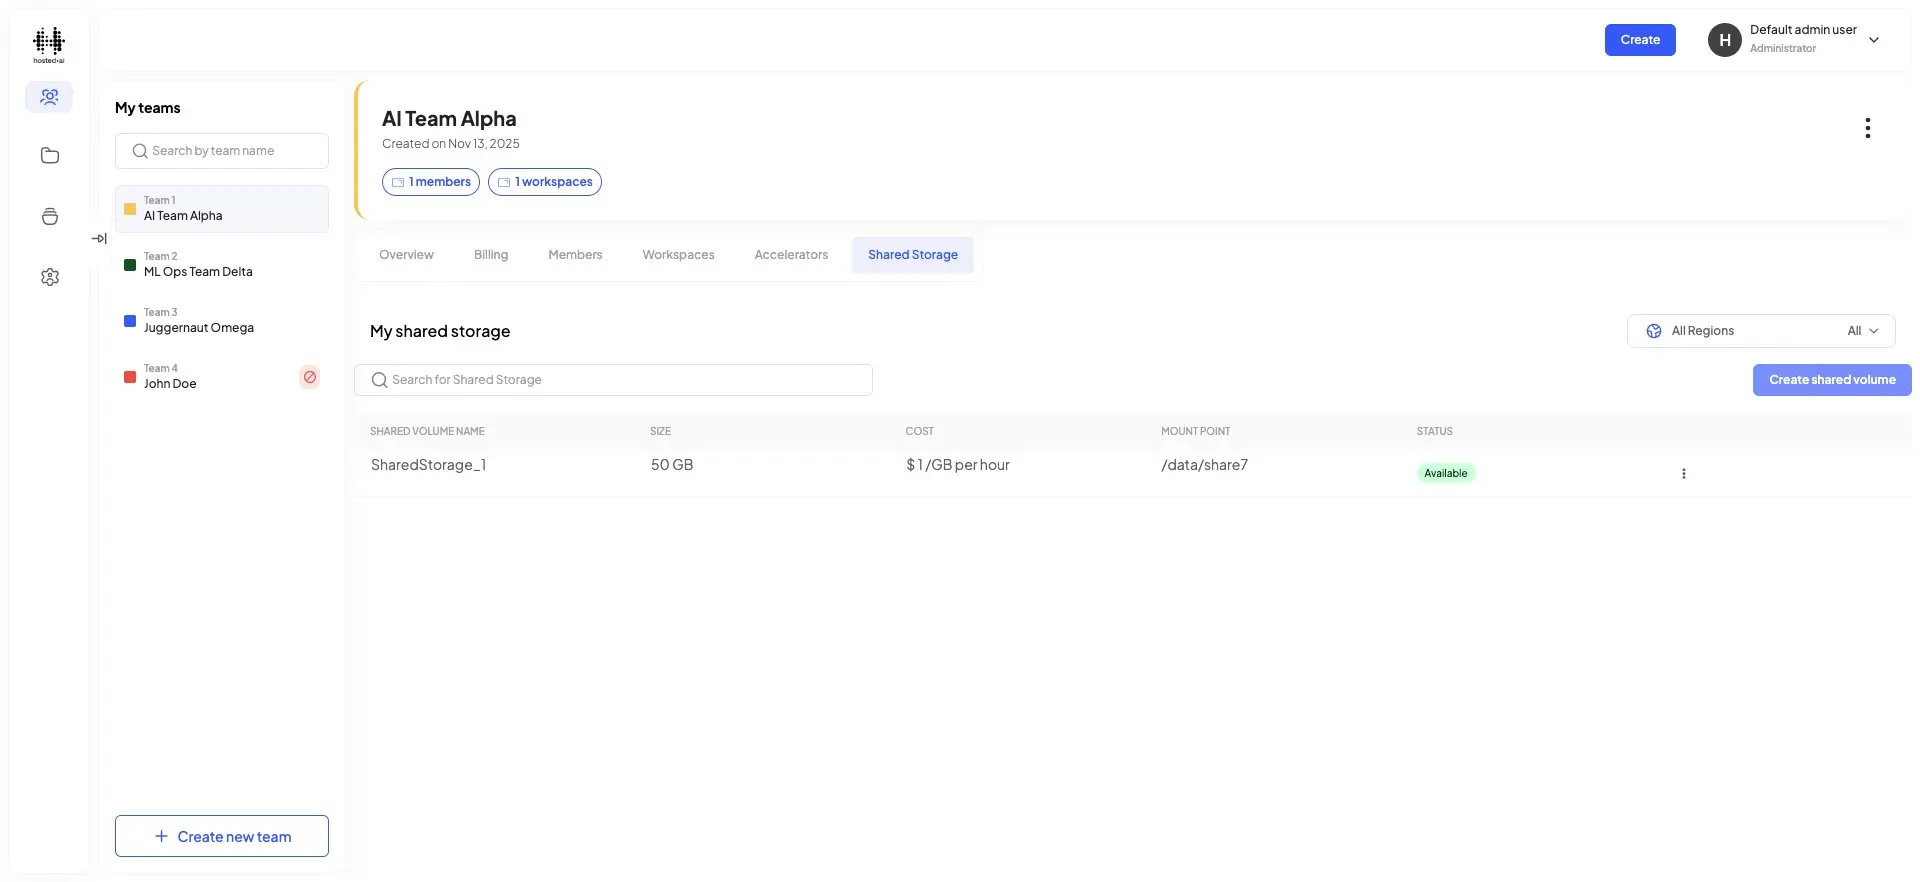This screenshot has width=1920, height=882.
Task: Click the green swatch for ML Ops Team Delta
Action: tap(130, 265)
